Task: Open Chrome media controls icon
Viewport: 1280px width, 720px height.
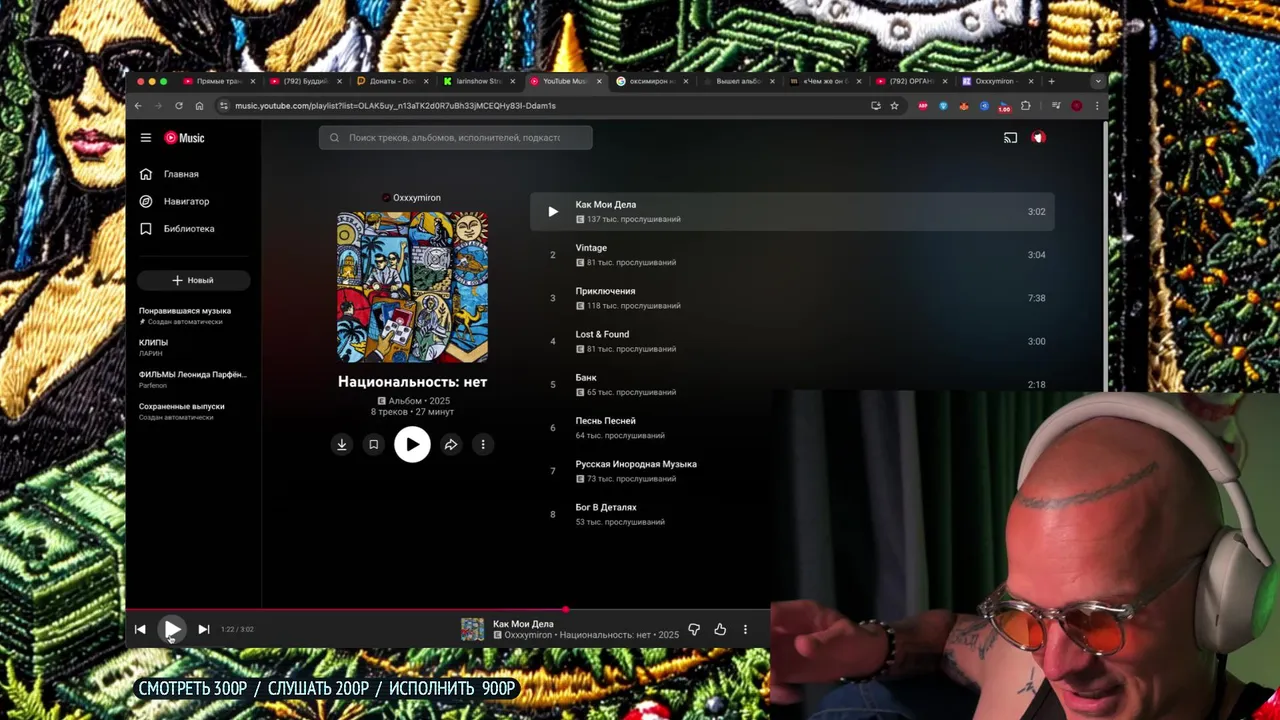Action: tap(1056, 106)
